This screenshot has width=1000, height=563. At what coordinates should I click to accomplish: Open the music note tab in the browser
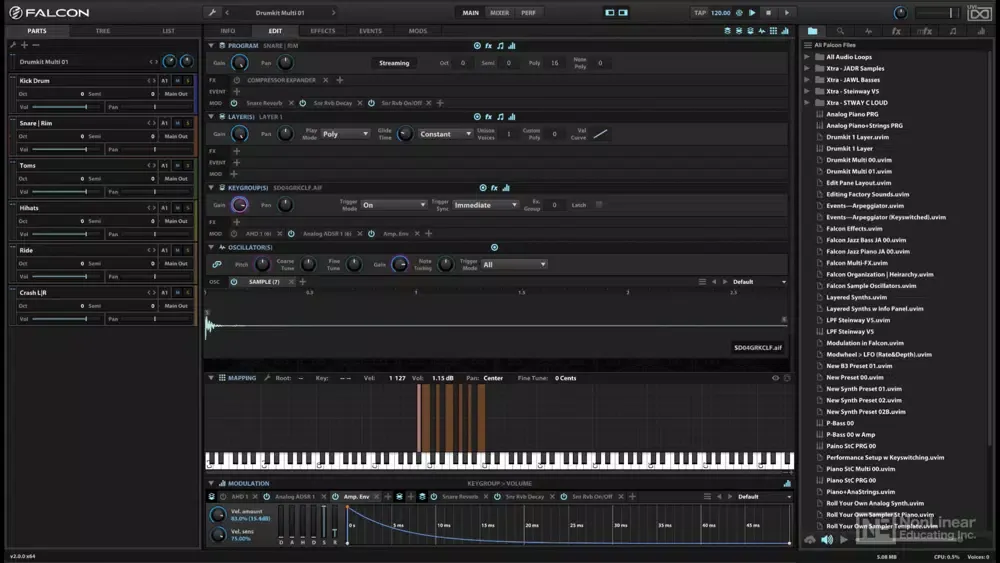[953, 31]
